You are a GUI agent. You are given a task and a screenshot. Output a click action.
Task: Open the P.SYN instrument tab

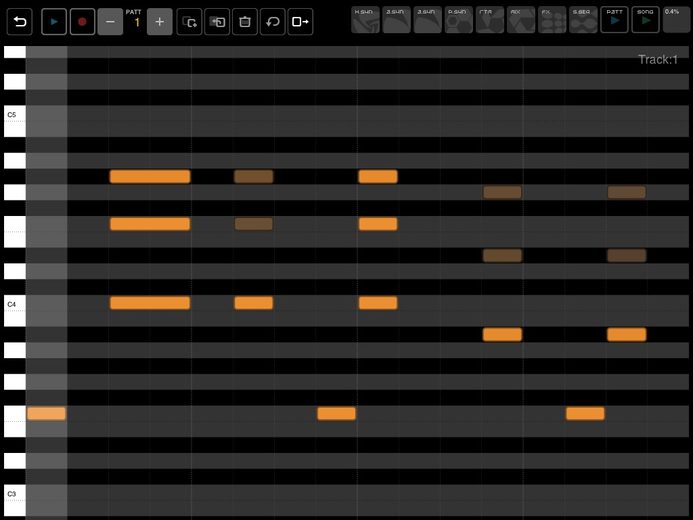459,20
